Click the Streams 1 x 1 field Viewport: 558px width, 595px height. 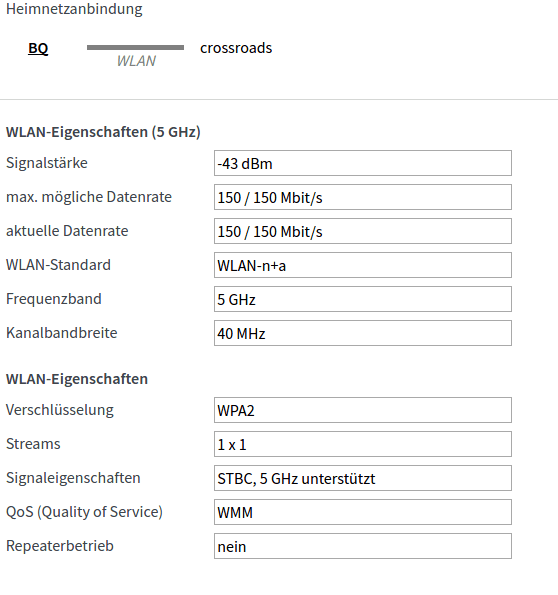363,444
